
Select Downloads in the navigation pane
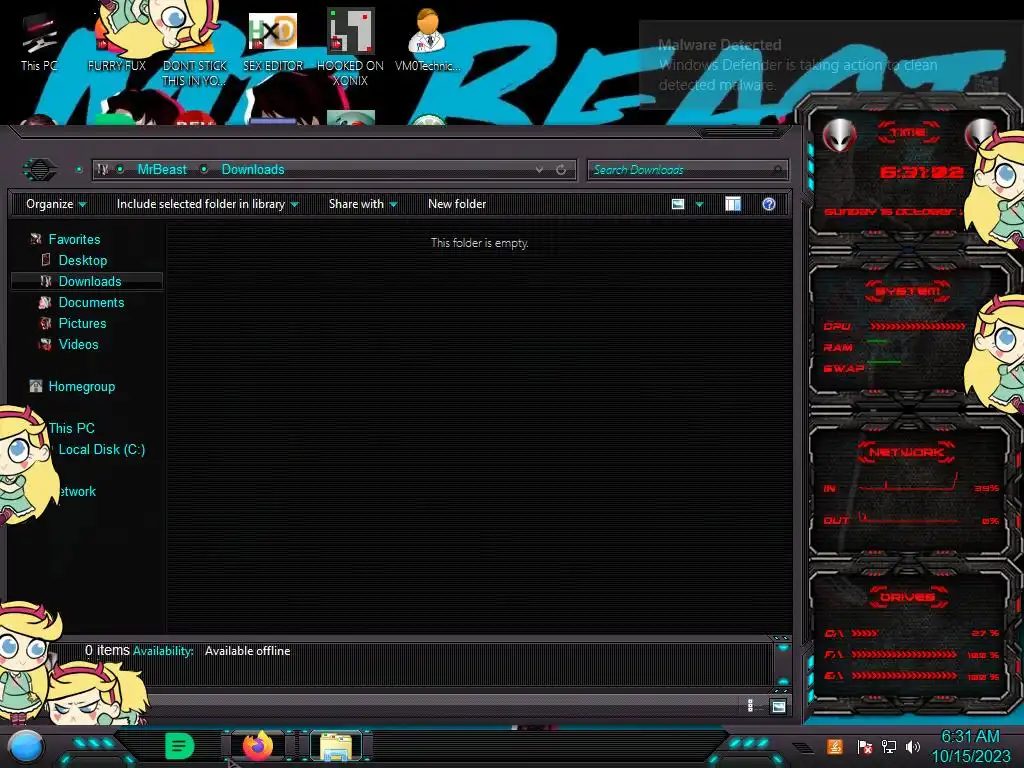pos(88,281)
